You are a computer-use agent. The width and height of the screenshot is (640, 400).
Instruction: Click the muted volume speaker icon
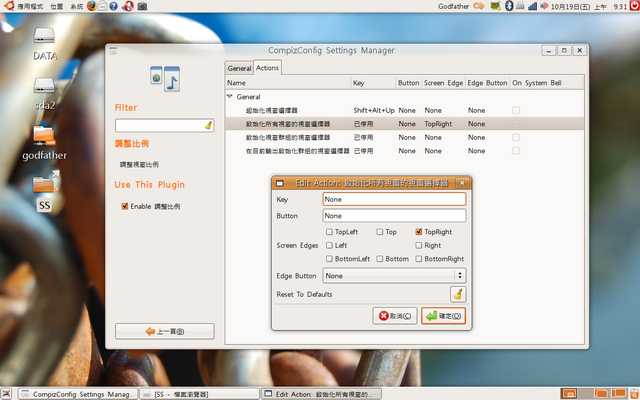point(544,6)
